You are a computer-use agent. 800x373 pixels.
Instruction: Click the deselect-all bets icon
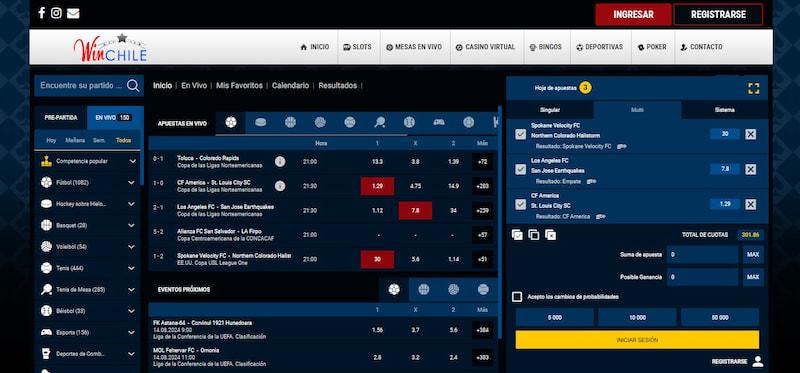[534, 235]
